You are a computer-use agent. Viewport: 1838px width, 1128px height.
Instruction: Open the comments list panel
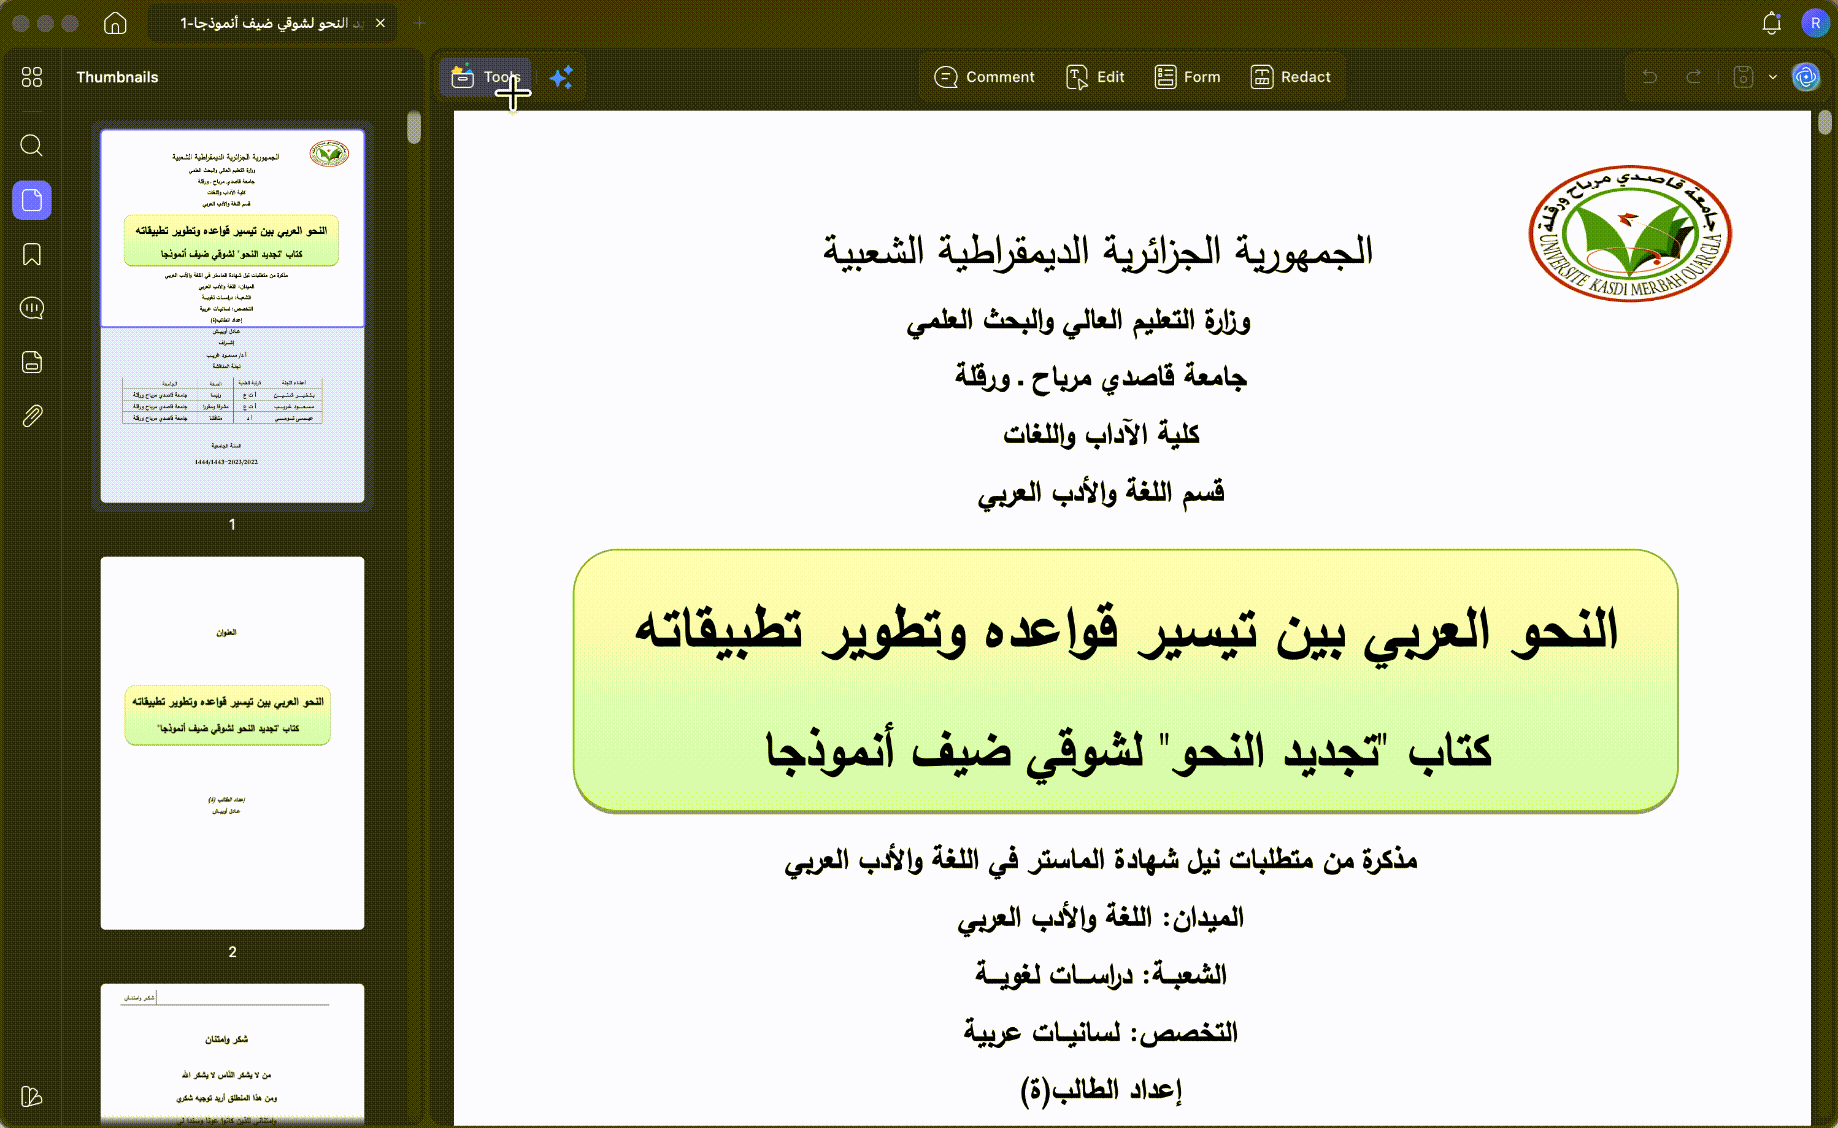pyautogui.click(x=32, y=308)
